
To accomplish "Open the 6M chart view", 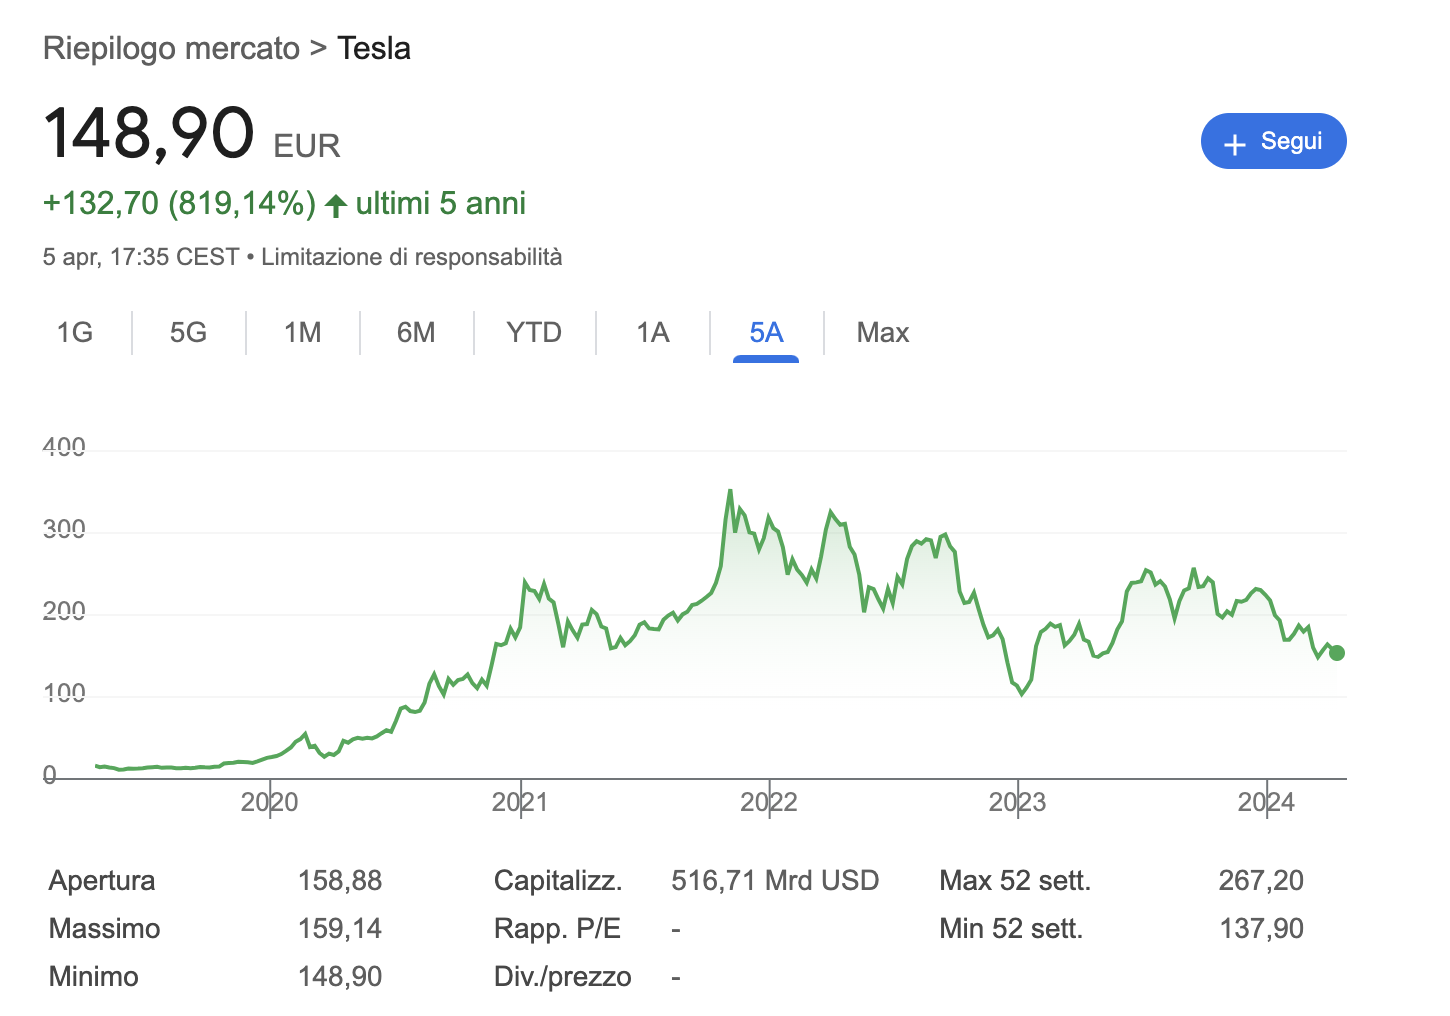I will pos(416,332).
